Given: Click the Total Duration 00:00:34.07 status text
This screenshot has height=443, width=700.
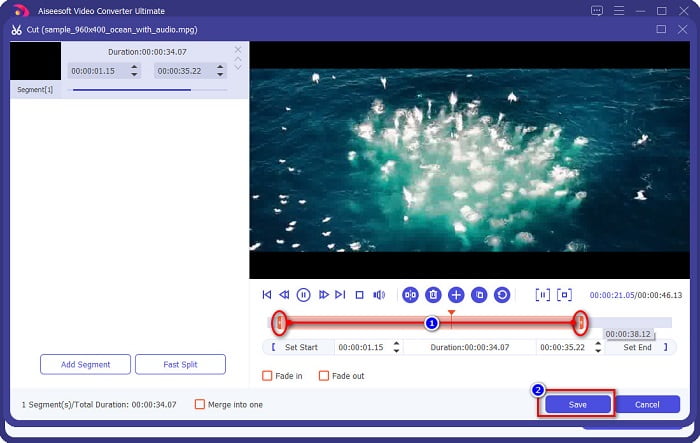Looking at the screenshot, I should click(99, 405).
